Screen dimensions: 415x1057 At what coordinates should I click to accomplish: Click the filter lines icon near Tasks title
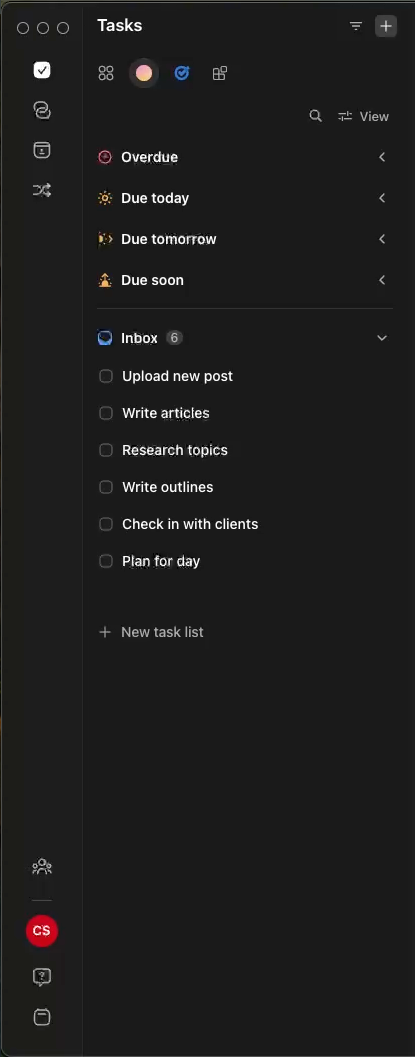[x=356, y=26]
